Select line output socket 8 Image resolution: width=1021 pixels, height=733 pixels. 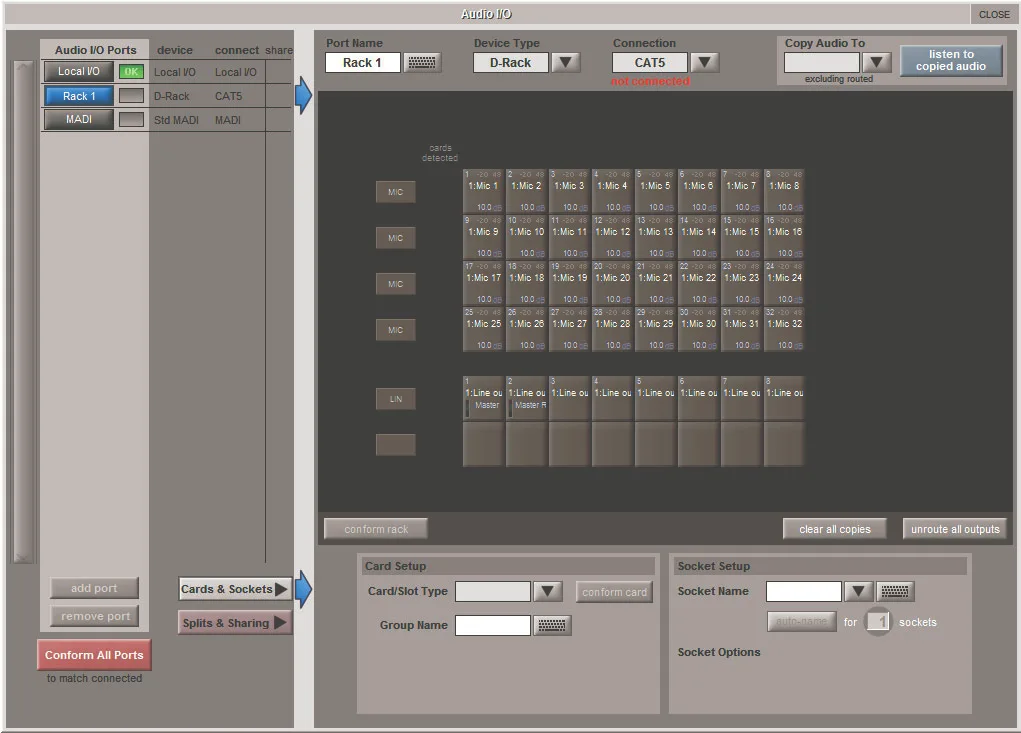click(x=784, y=398)
